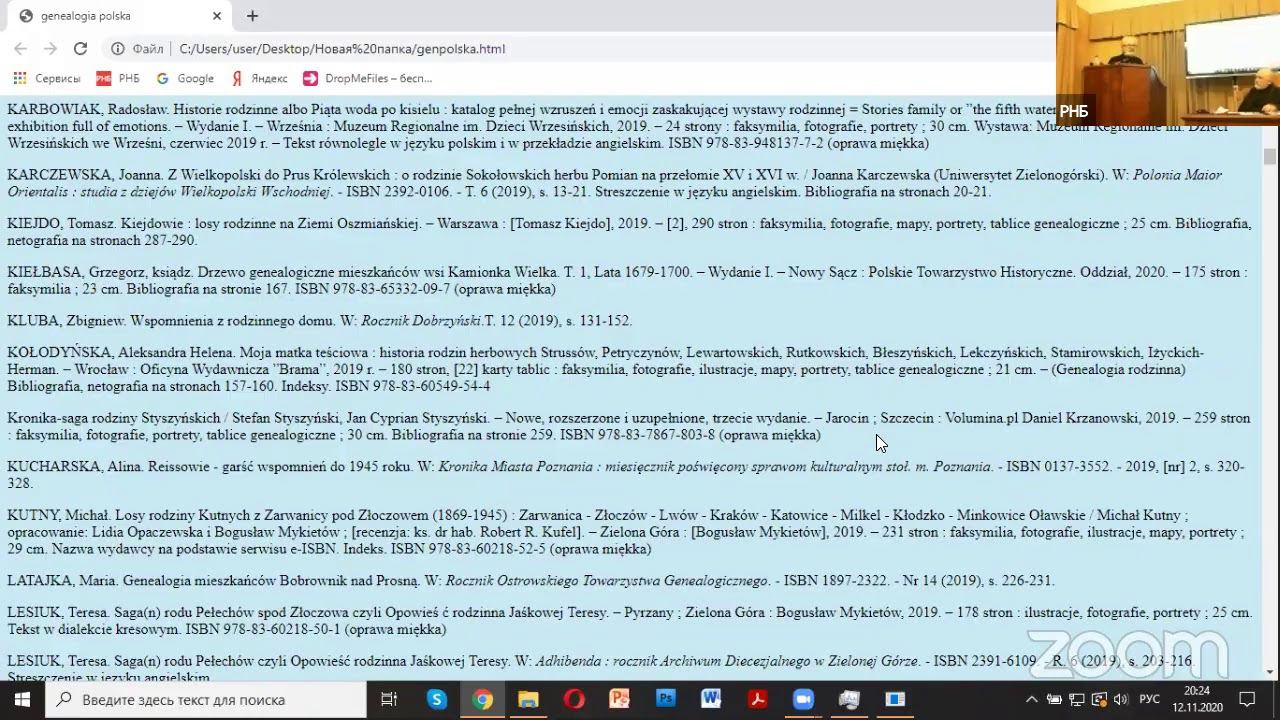Click the italic title Rocznik Dobrzyński
Viewport: 1280px width, 720px height.
point(421,320)
